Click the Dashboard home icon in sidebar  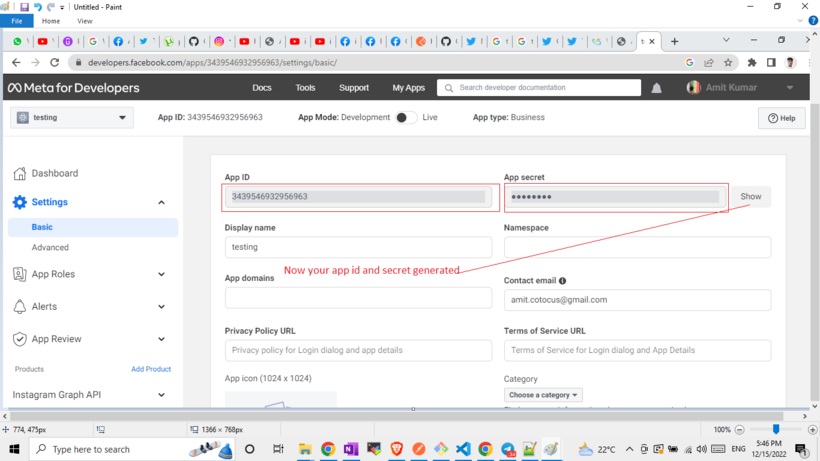(20, 173)
